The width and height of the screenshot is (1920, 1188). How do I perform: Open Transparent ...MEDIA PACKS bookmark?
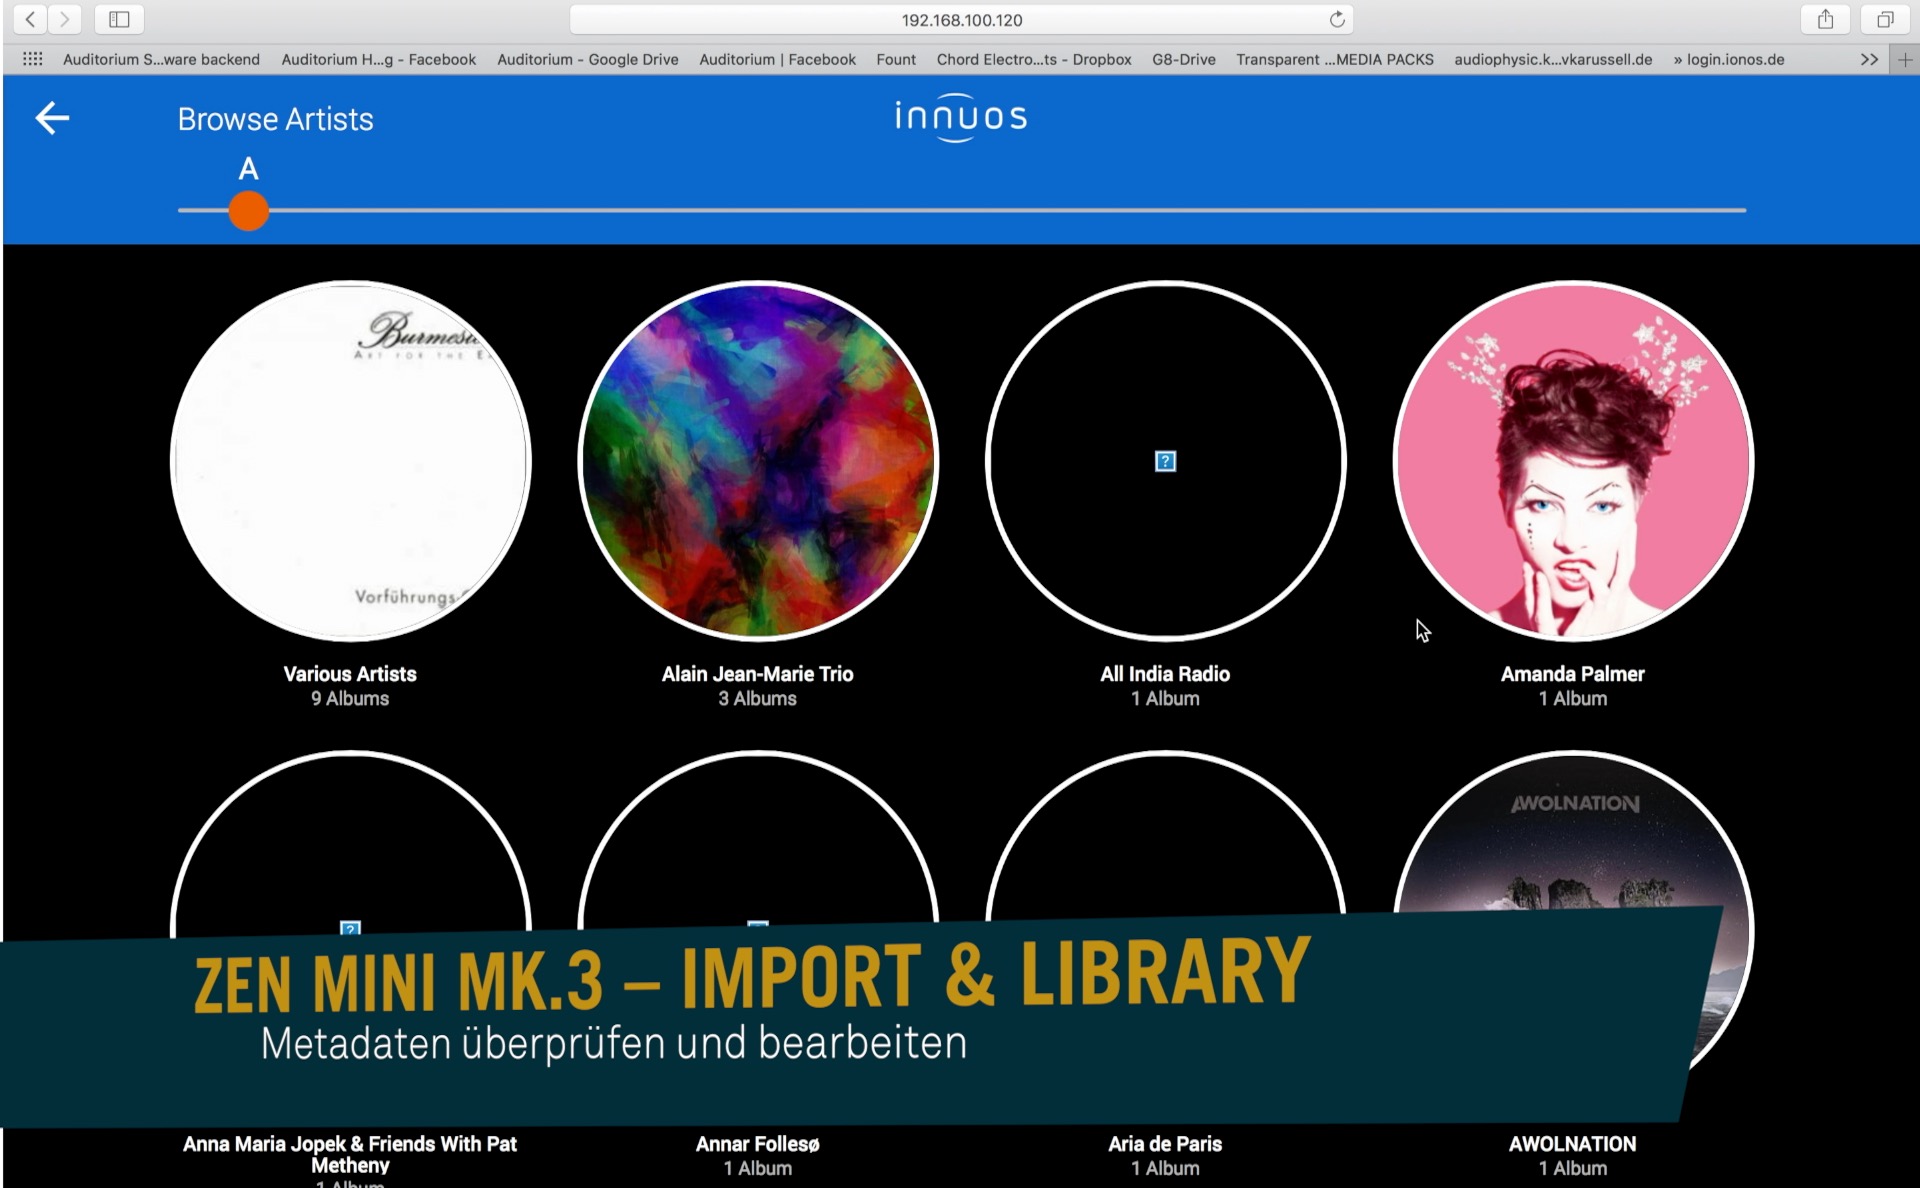point(1335,59)
